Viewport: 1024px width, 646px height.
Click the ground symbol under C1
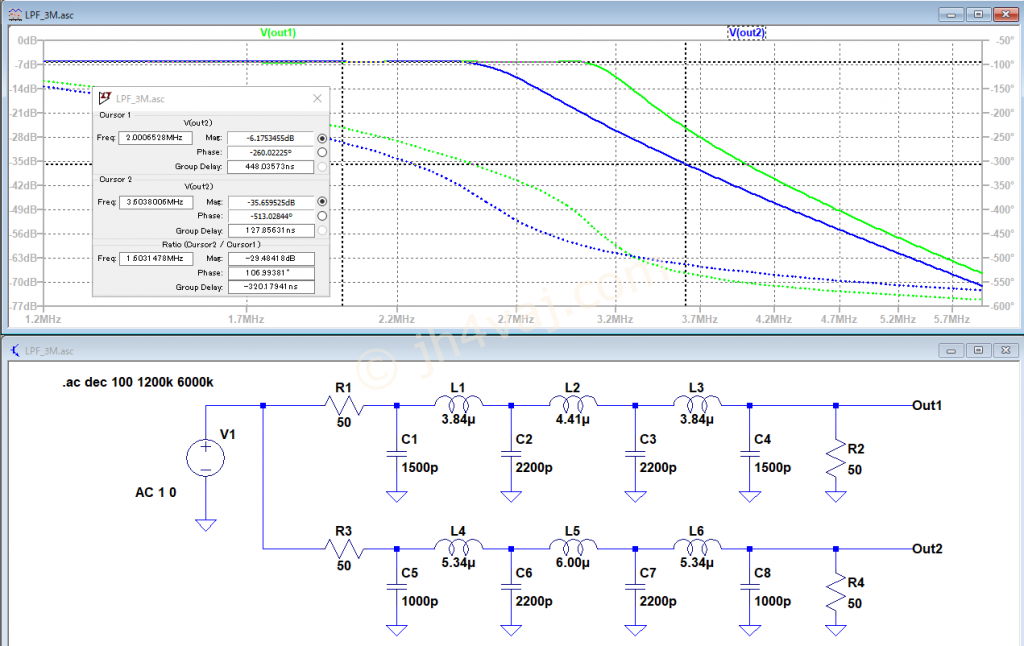(396, 496)
